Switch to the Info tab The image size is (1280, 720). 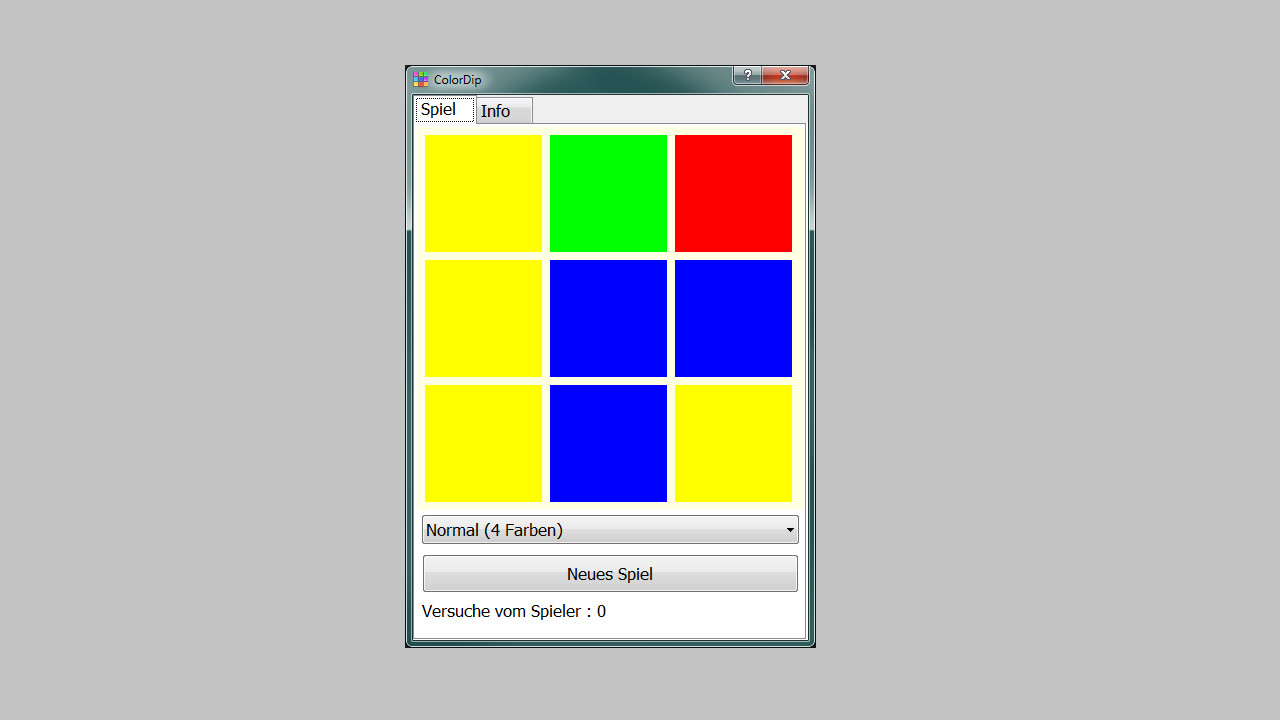coord(504,111)
